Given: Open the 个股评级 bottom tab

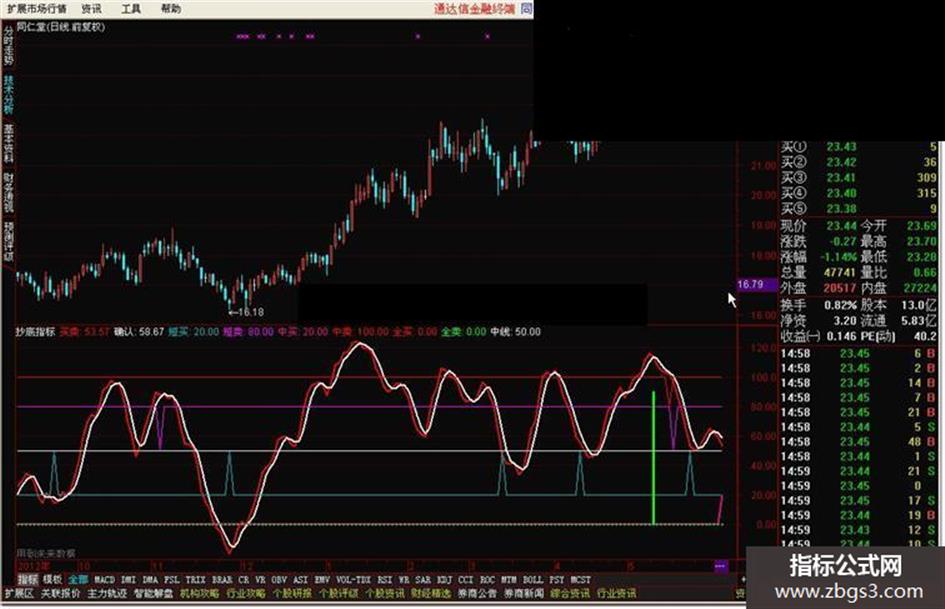Looking at the screenshot, I should (339, 593).
